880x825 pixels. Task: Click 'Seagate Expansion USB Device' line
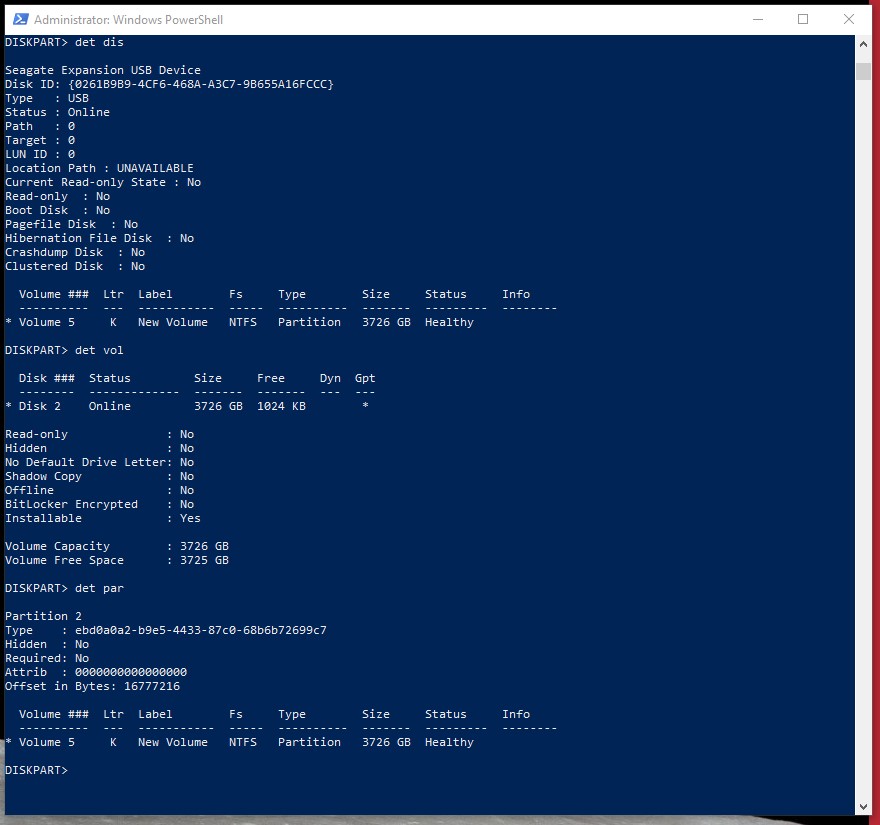click(103, 70)
